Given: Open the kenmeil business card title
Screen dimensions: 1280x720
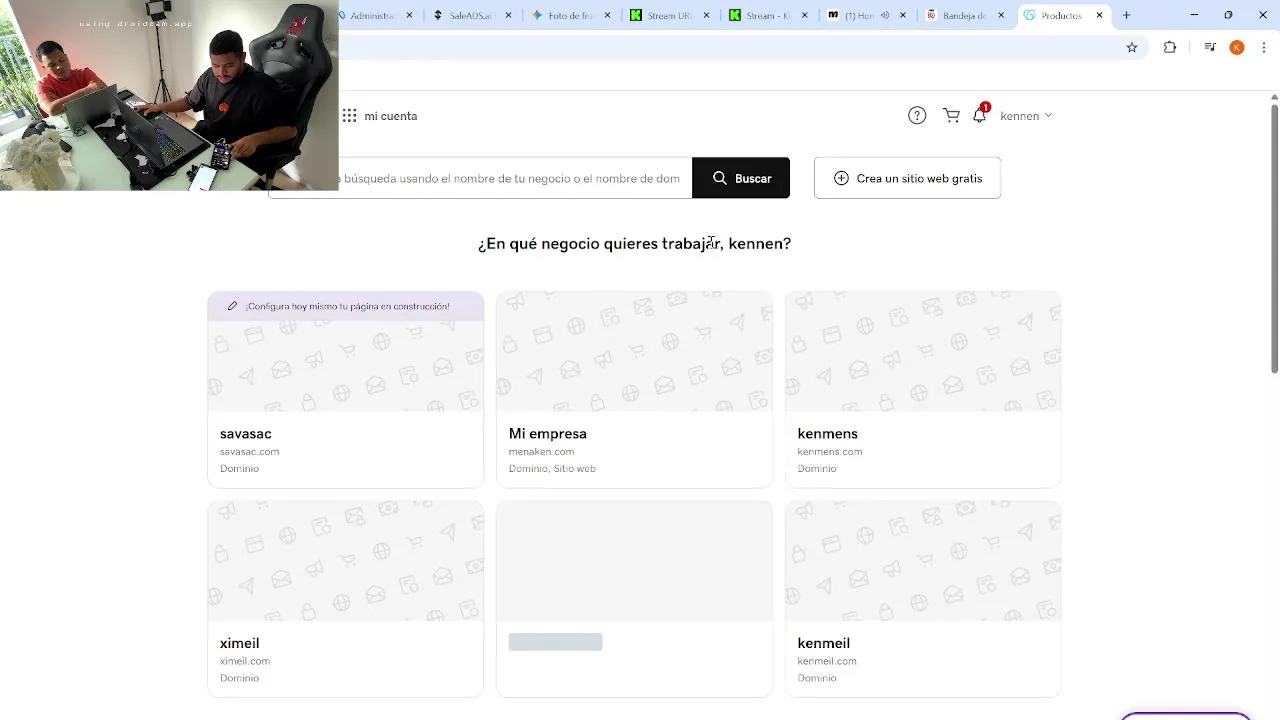Looking at the screenshot, I should (x=824, y=643).
